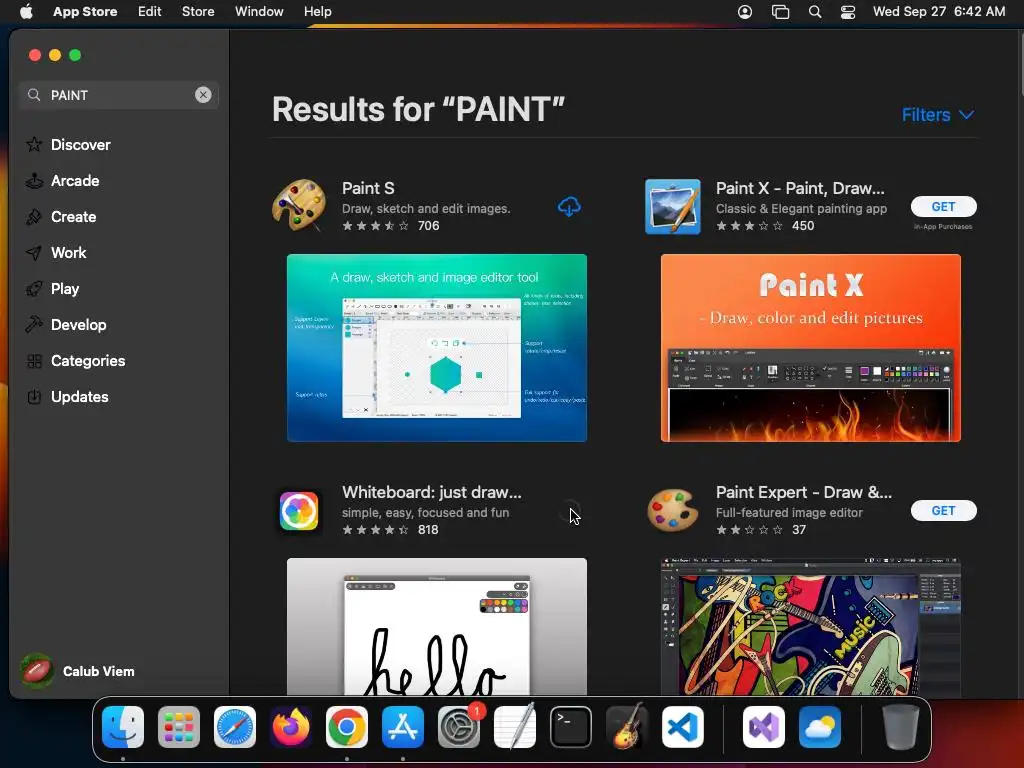The width and height of the screenshot is (1024, 768).
Task: View the Whiteboard hello screenshot
Action: pyautogui.click(x=437, y=626)
